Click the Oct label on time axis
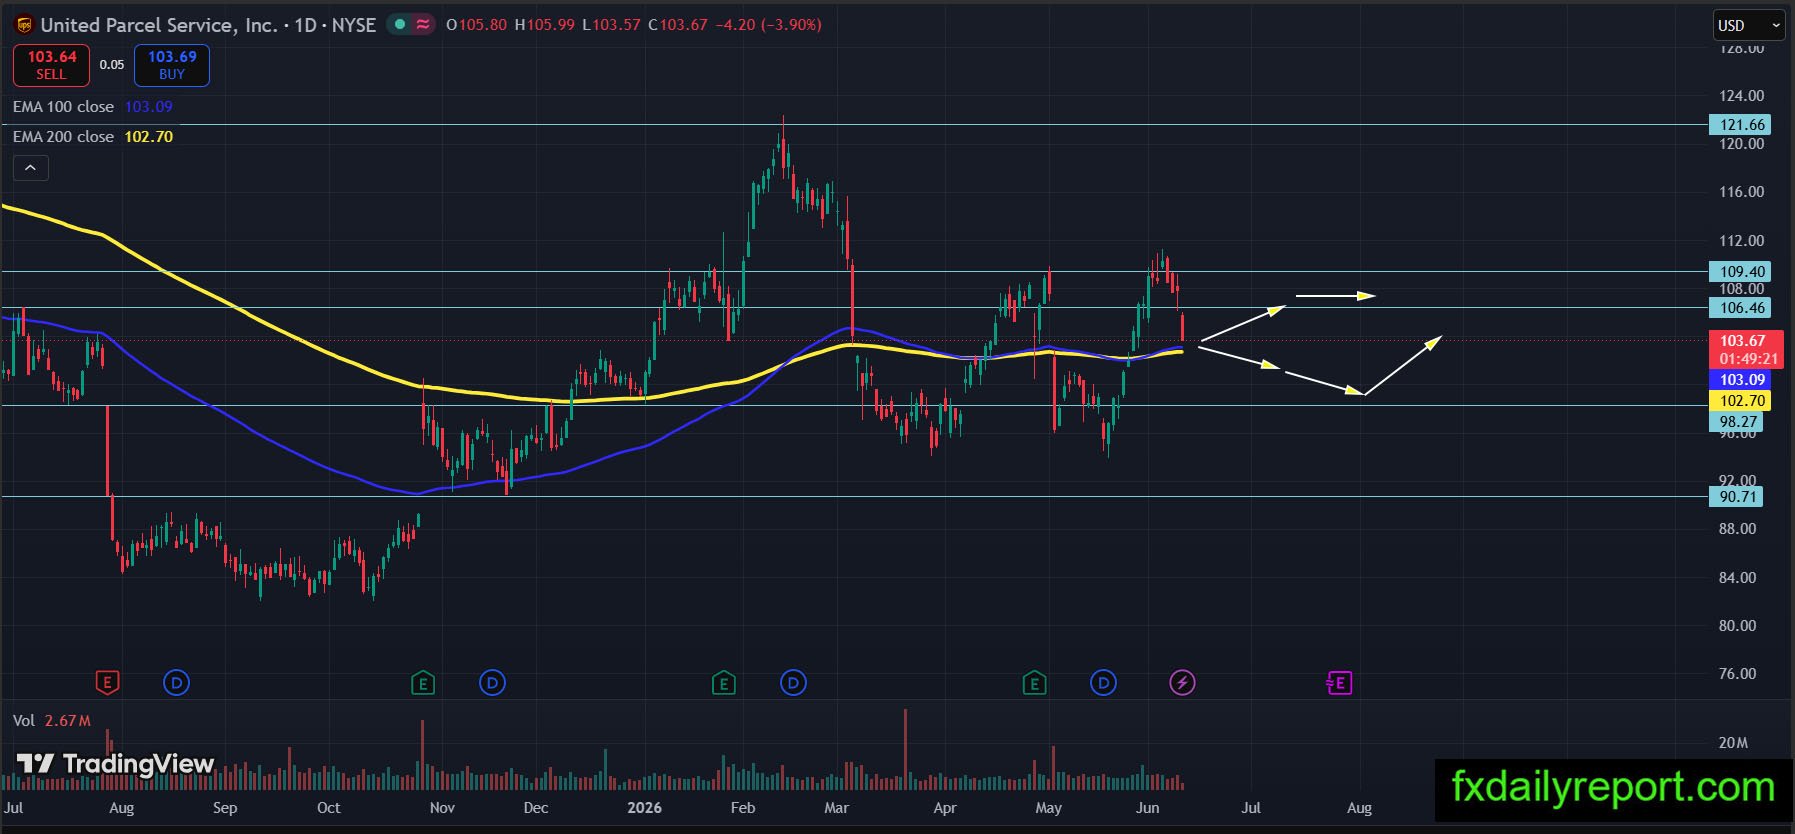The width and height of the screenshot is (1795, 834). (328, 808)
